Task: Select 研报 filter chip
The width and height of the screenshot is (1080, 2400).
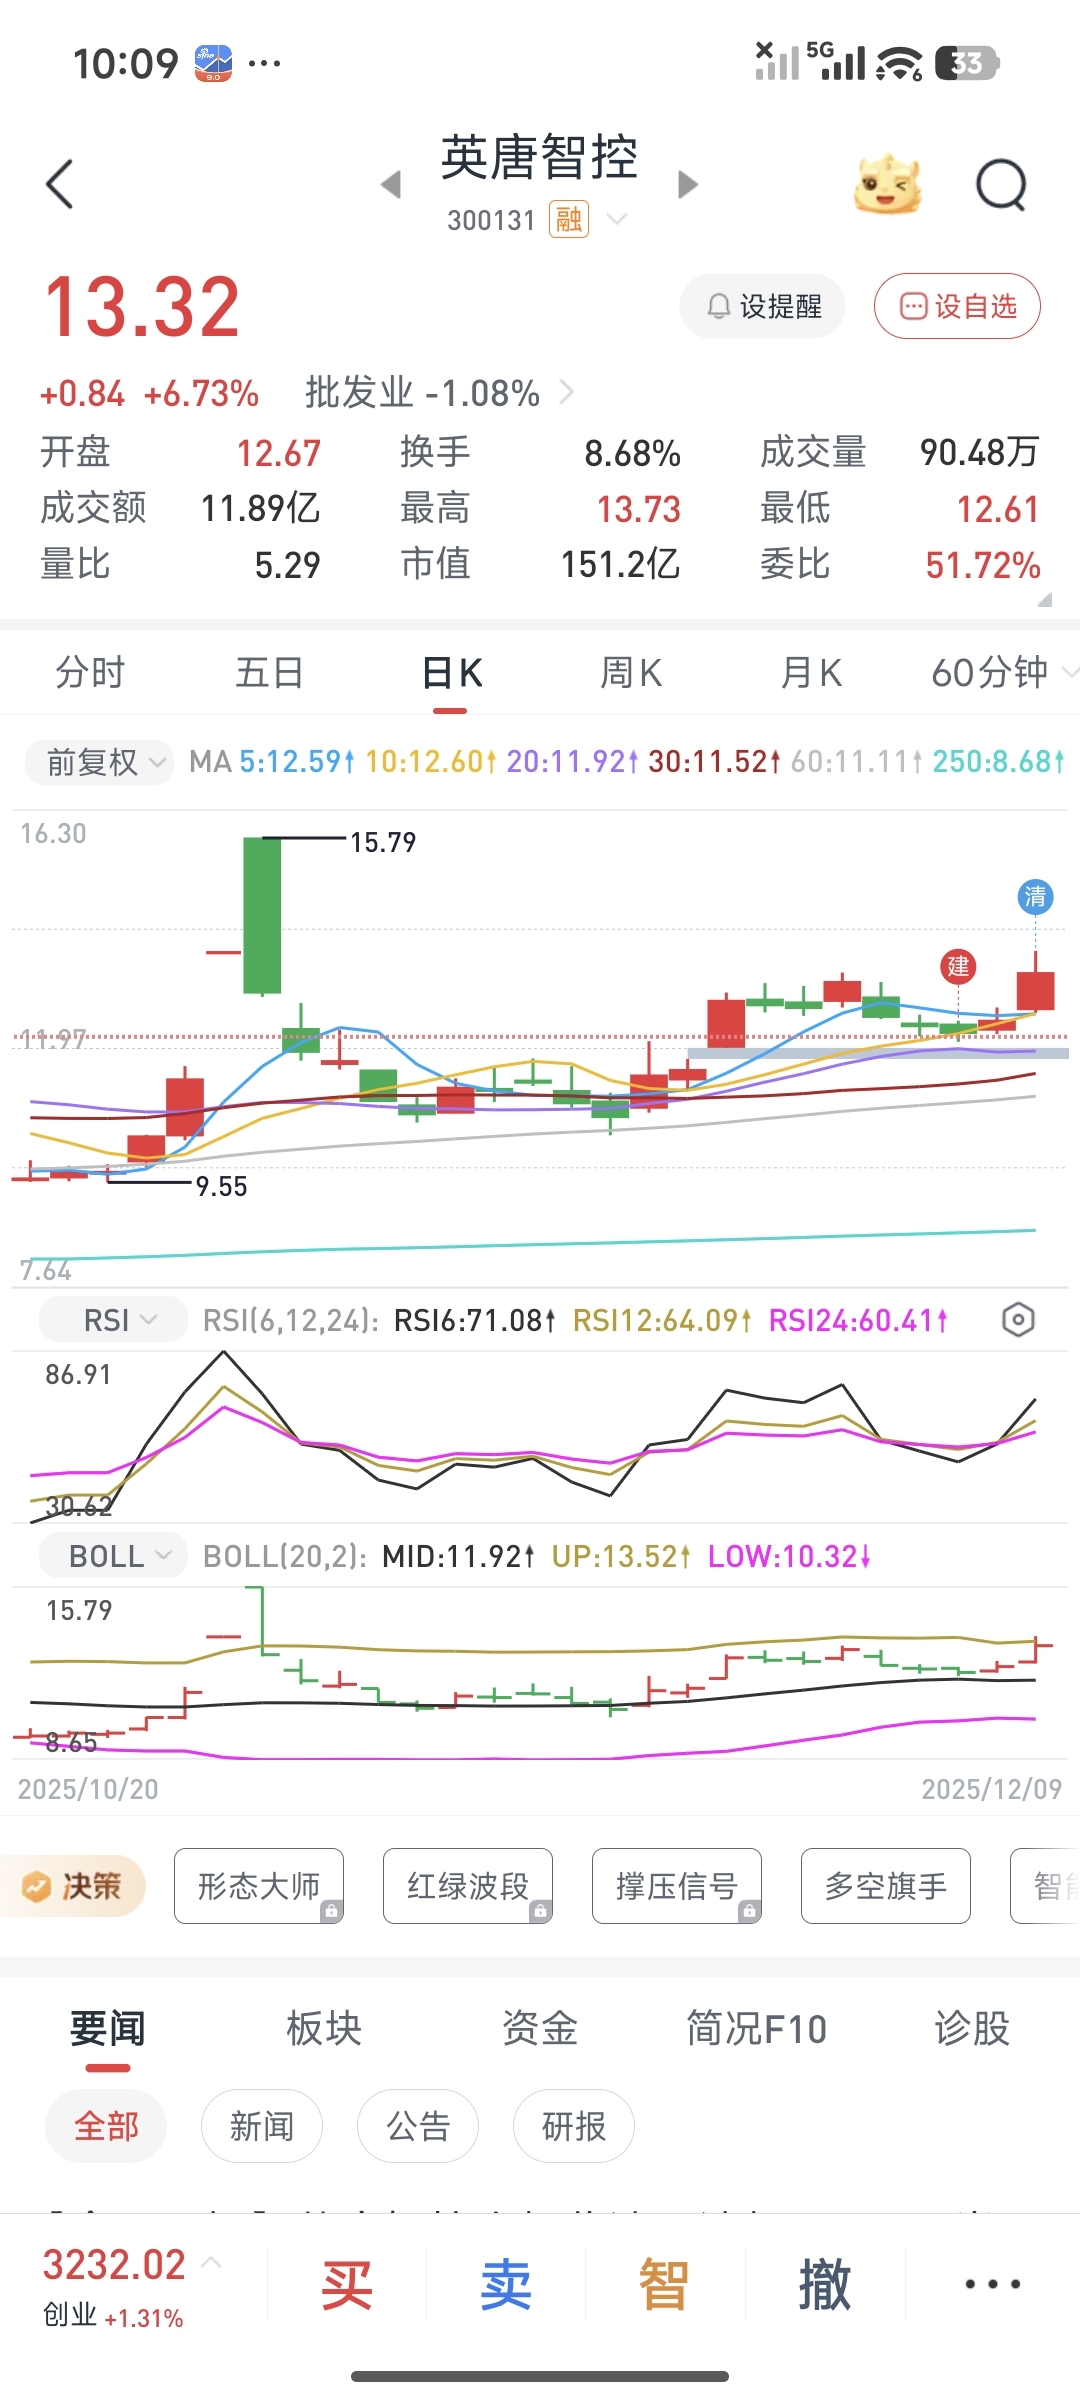Action: [574, 2126]
